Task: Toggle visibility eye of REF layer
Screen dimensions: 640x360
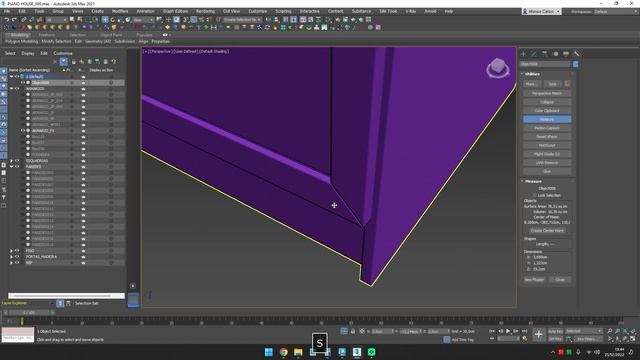Action: coord(17,263)
